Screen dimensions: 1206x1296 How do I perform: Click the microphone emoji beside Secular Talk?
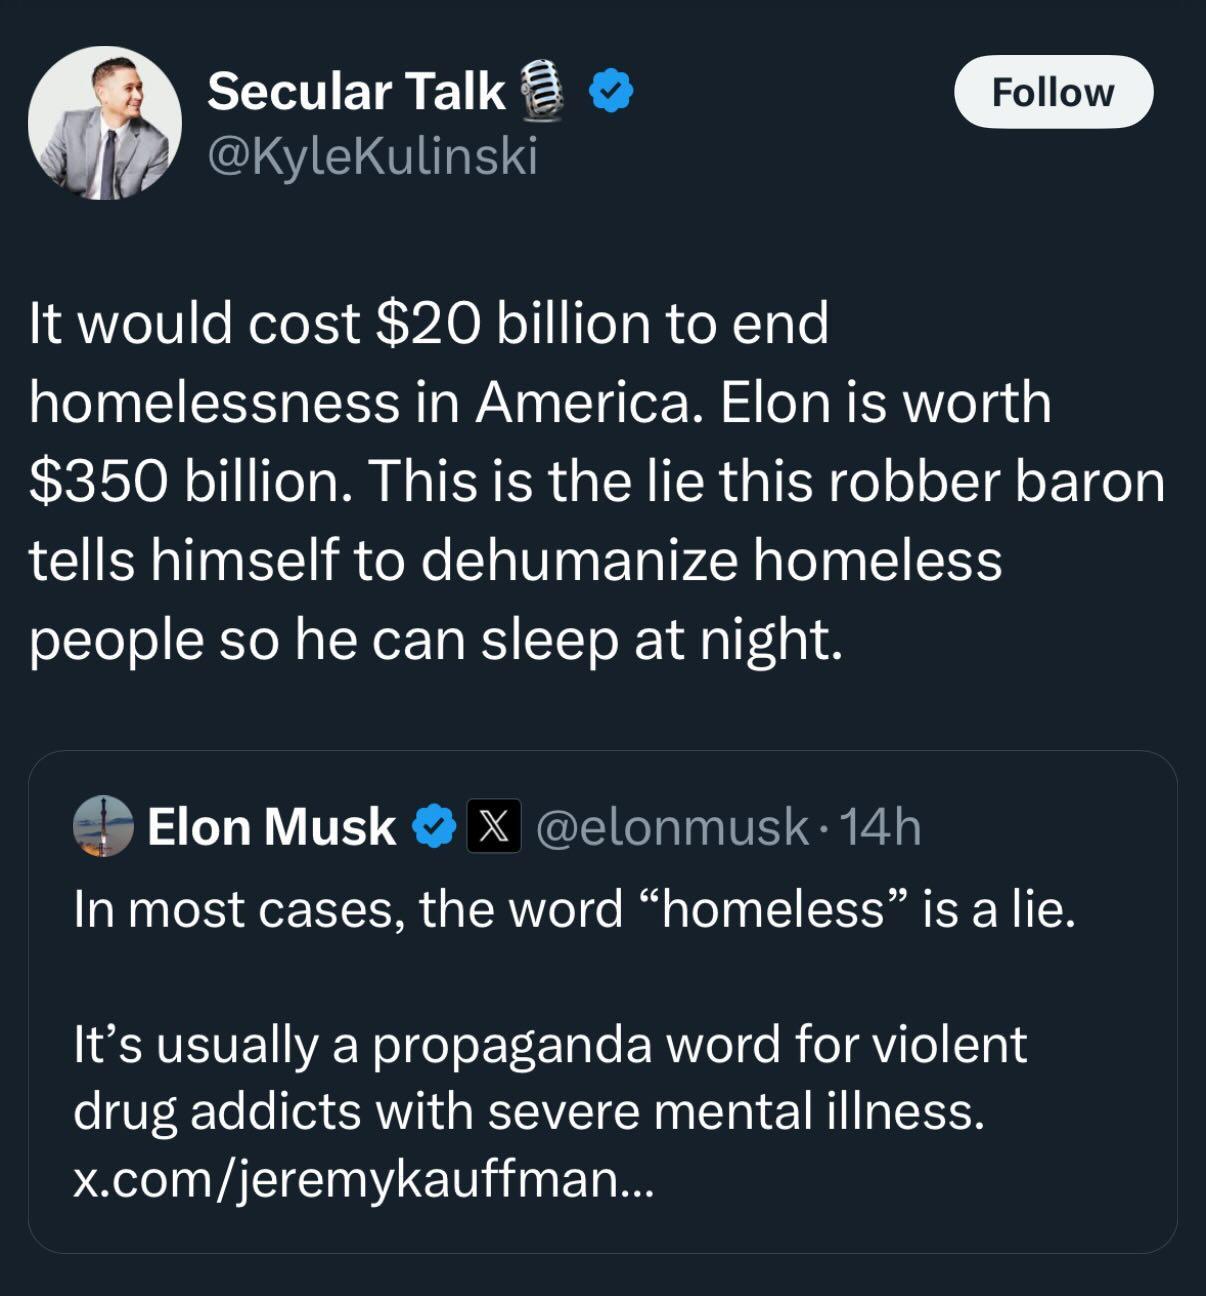(542, 90)
